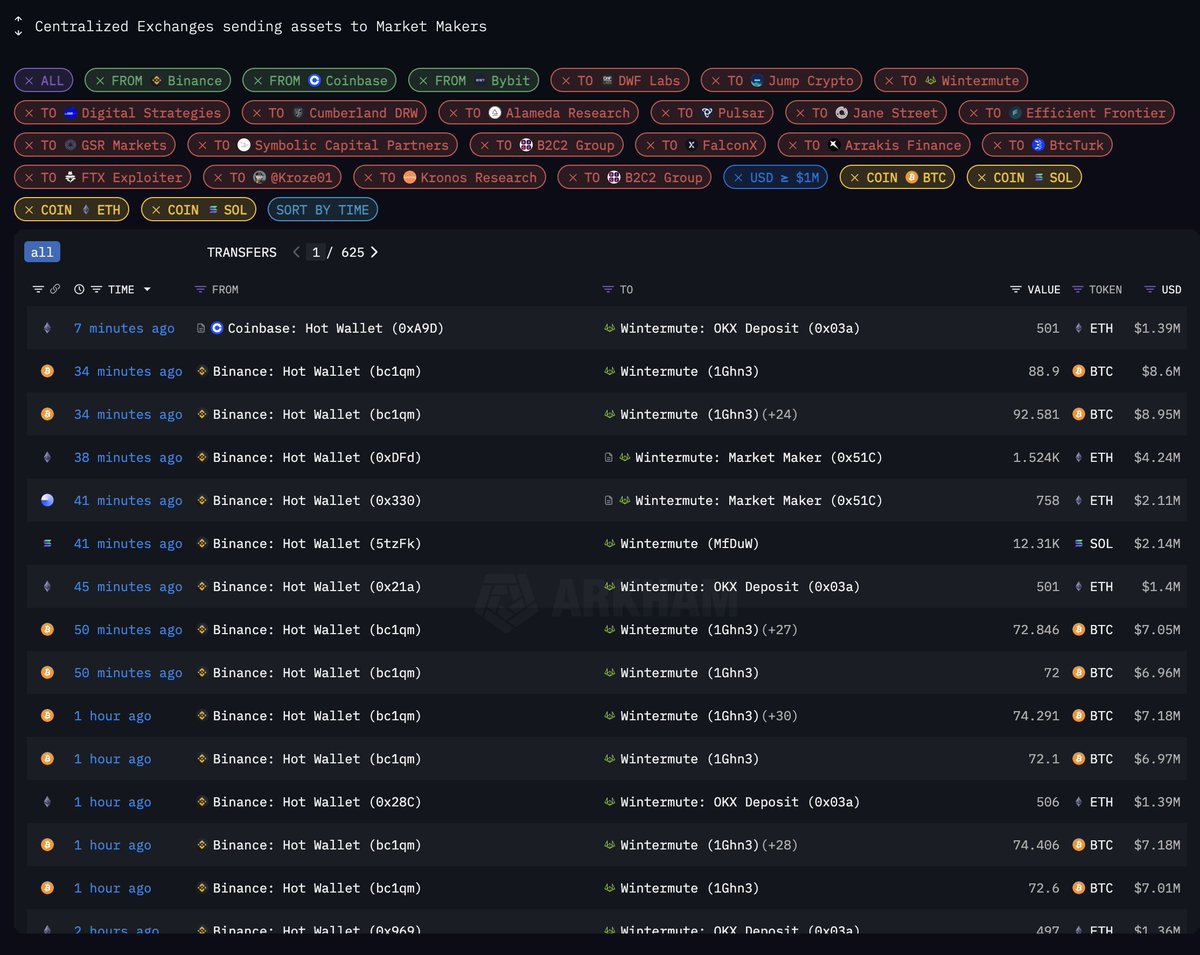Remove the FROM Binance filter via its X
This screenshot has height=955, width=1200.
(x=100, y=81)
